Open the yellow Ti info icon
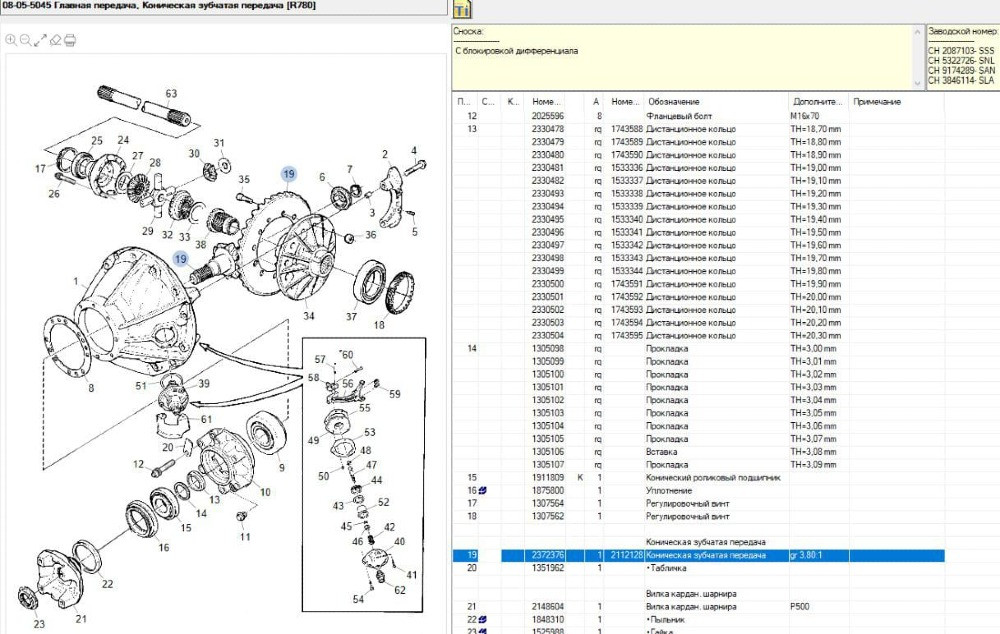The image size is (1000, 634). tap(461, 10)
